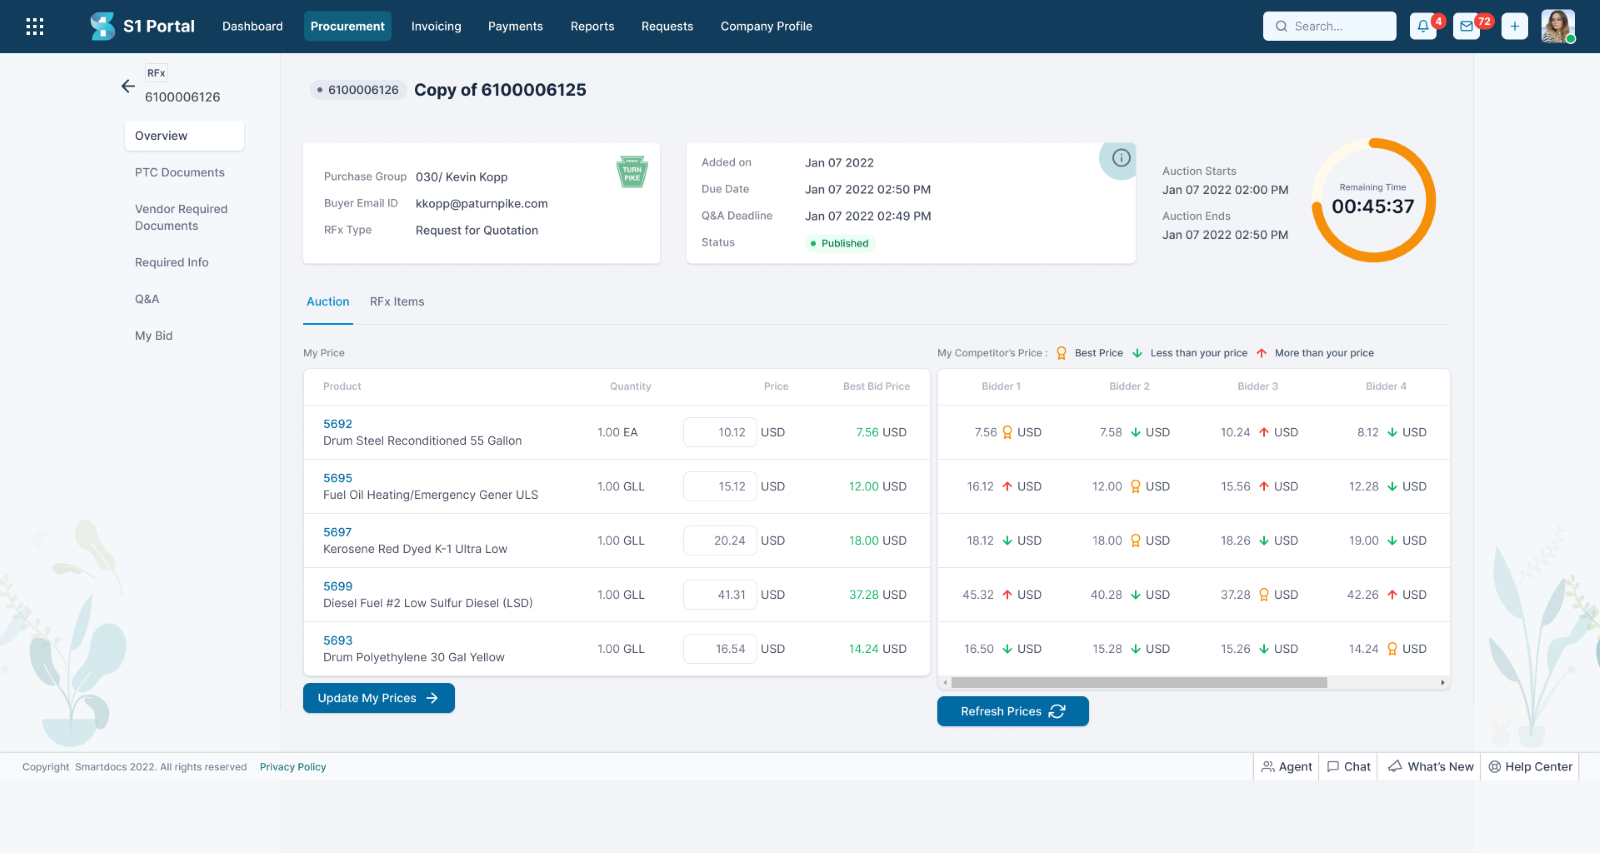1600x853 pixels.
Task: Open the Invoicing menu
Action: pyautogui.click(x=436, y=27)
